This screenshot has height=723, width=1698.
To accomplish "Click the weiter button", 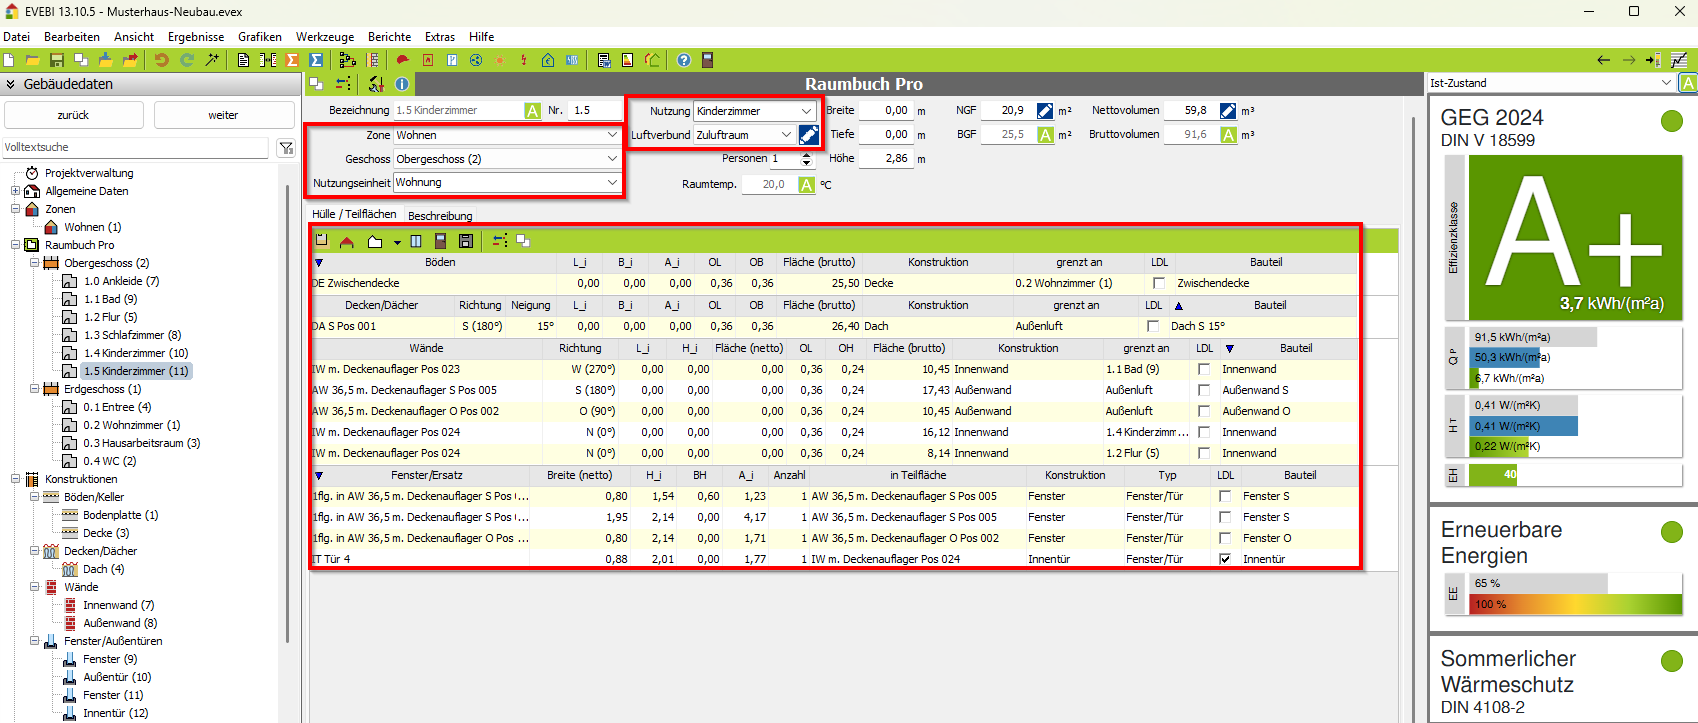I will 223,115.
